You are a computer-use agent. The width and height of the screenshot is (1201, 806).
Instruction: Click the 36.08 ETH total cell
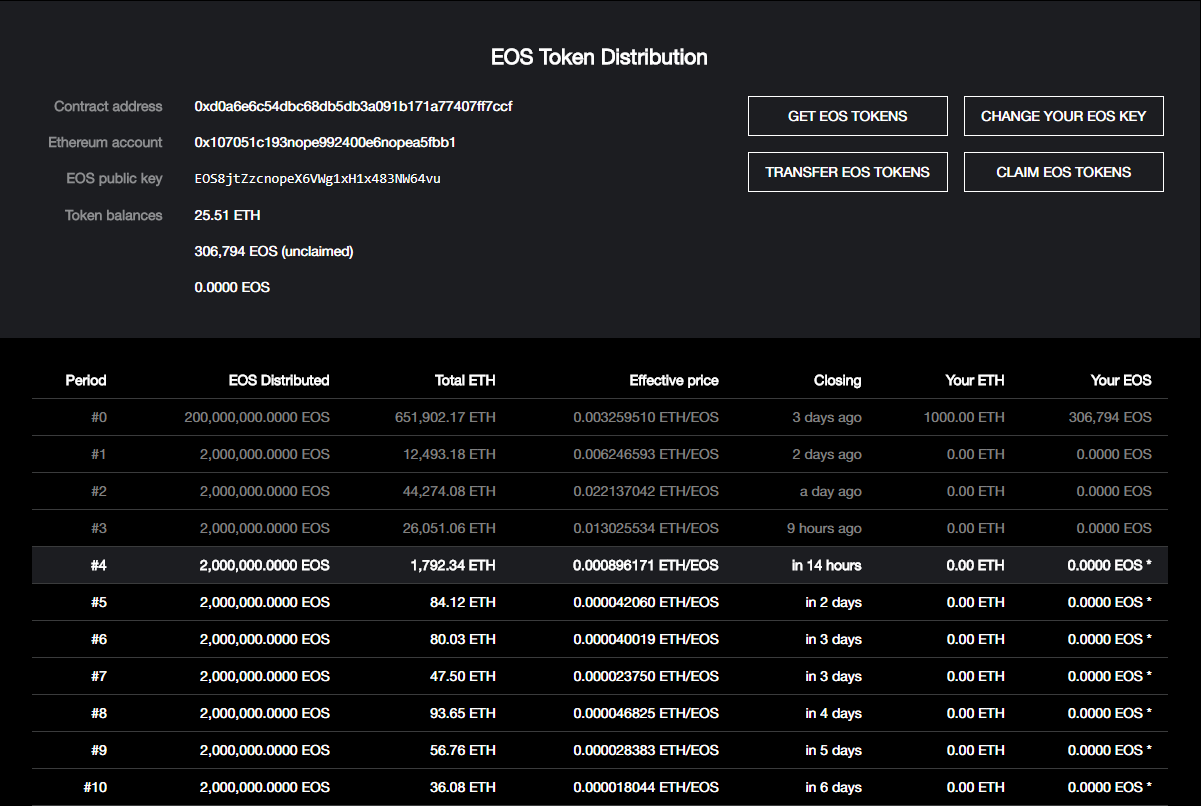tap(463, 787)
